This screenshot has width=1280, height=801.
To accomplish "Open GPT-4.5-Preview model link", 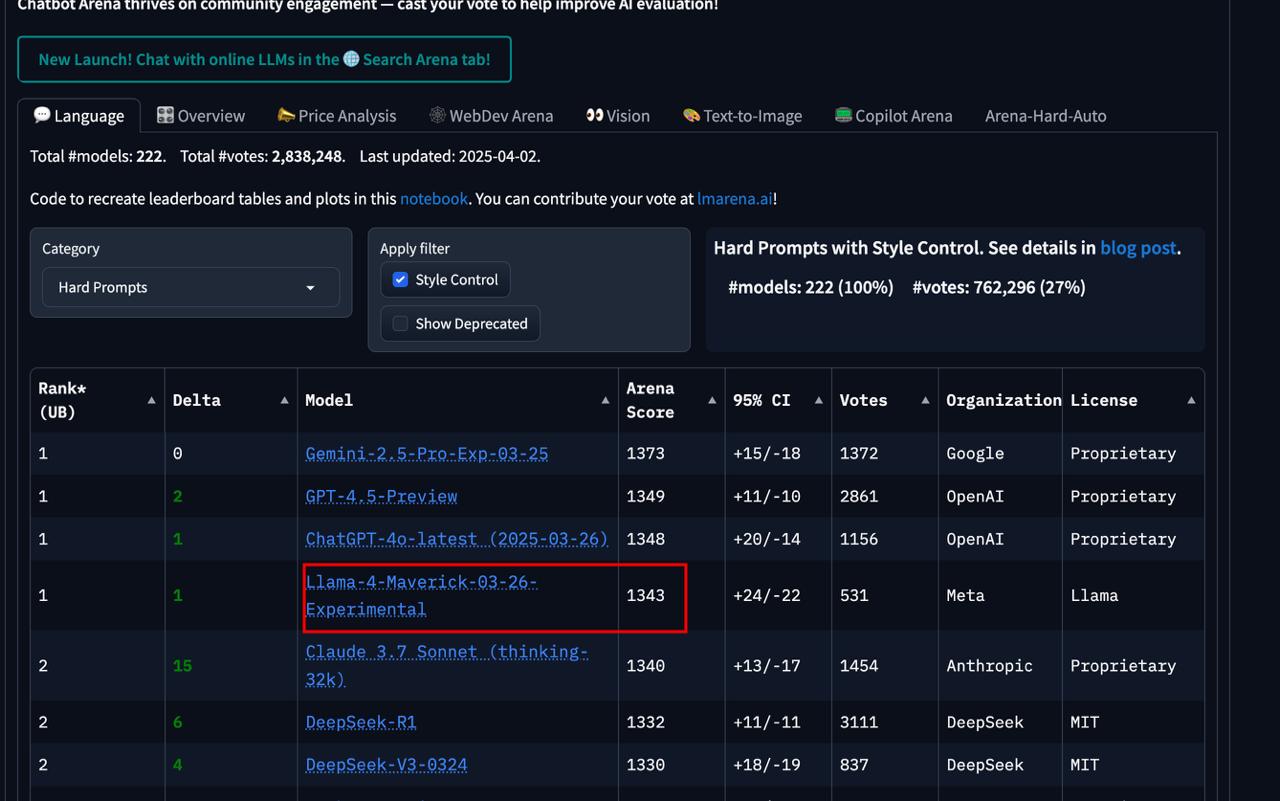I will coord(381,496).
